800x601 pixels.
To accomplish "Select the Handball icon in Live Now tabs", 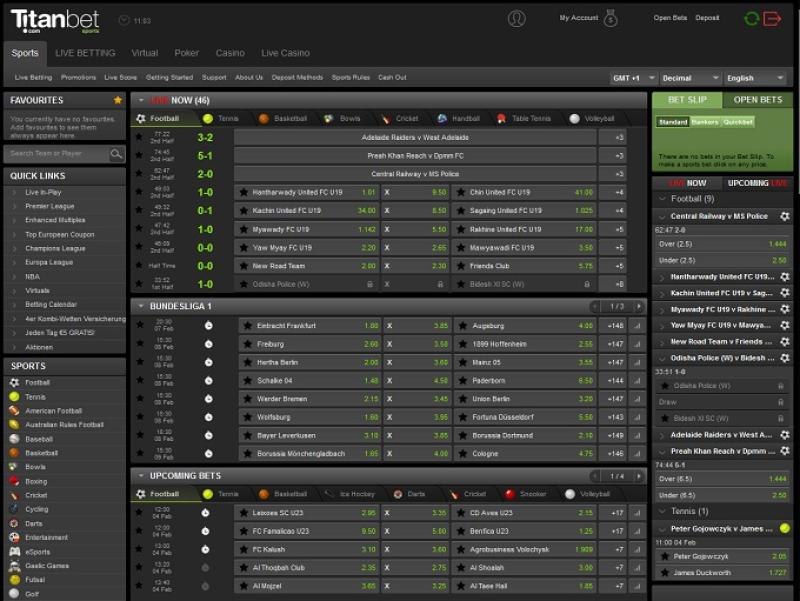I will [x=442, y=119].
